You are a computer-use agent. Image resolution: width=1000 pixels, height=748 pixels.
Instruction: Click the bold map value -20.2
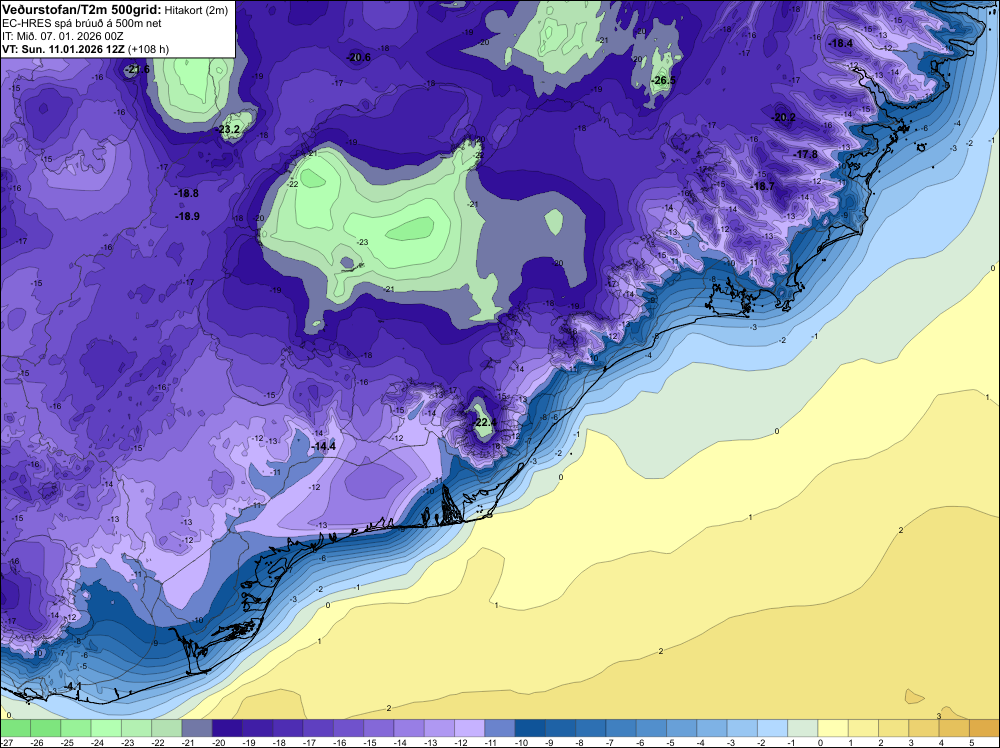click(x=783, y=117)
